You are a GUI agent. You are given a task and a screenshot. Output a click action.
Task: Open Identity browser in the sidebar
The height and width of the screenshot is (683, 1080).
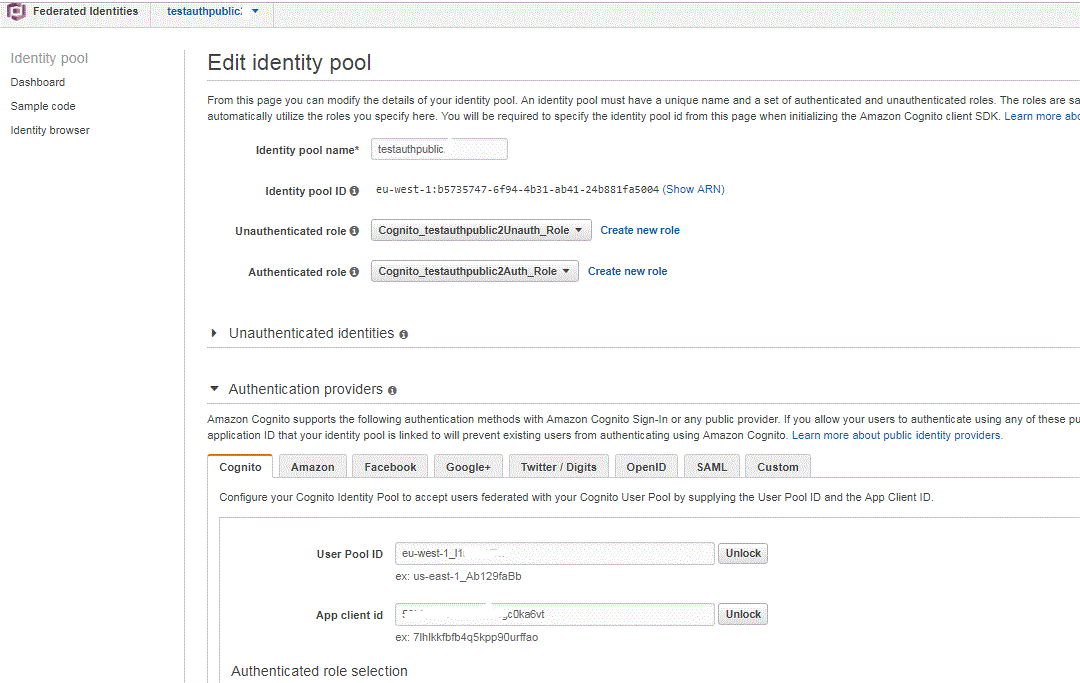50,130
